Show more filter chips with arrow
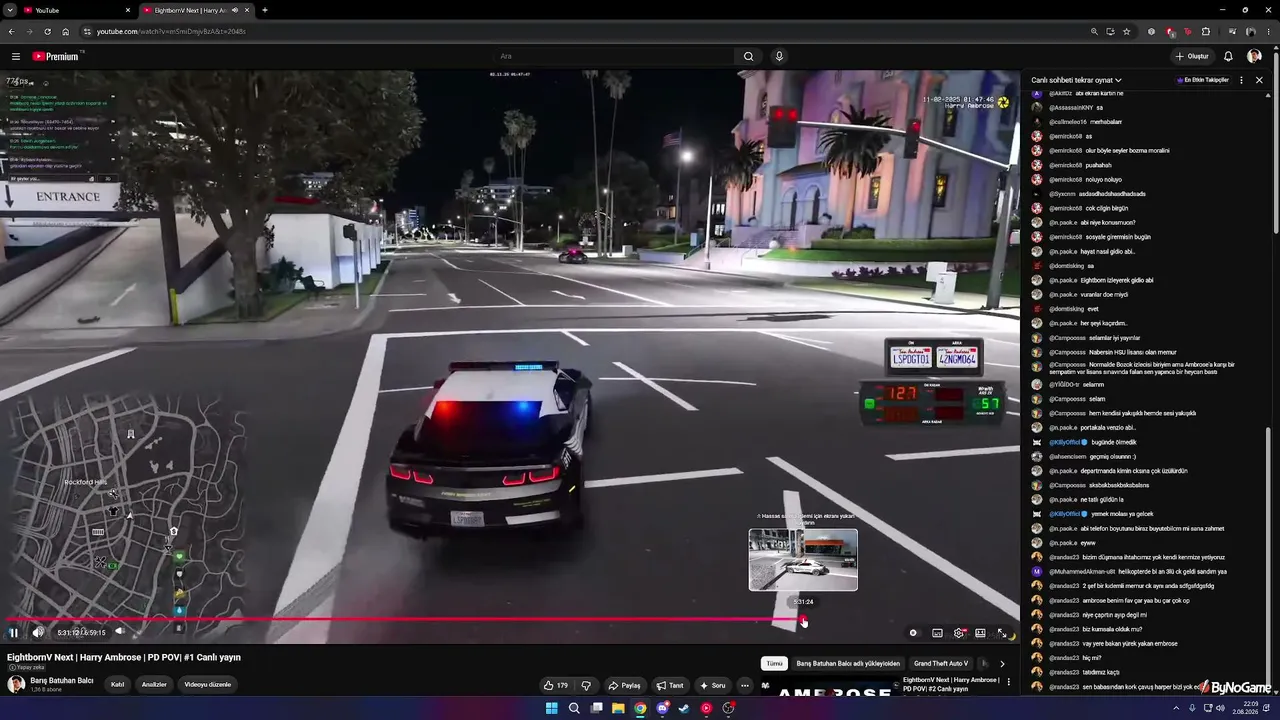 click(1002, 663)
